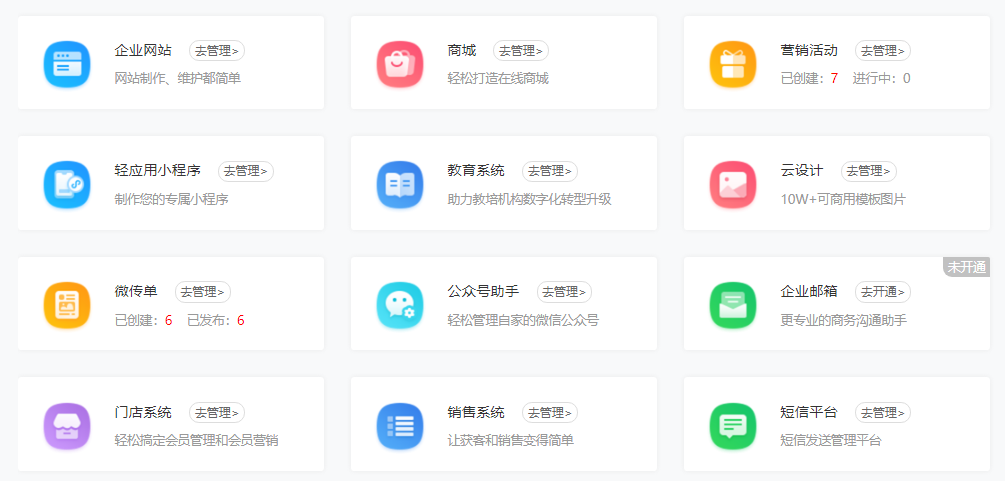Click the 销售系统 title text
The height and width of the screenshot is (481, 1005).
(x=476, y=412)
